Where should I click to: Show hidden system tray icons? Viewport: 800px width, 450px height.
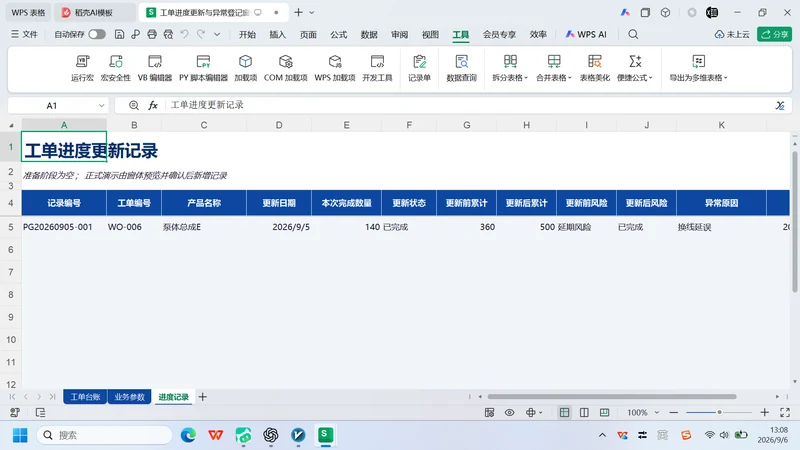[x=603, y=435]
